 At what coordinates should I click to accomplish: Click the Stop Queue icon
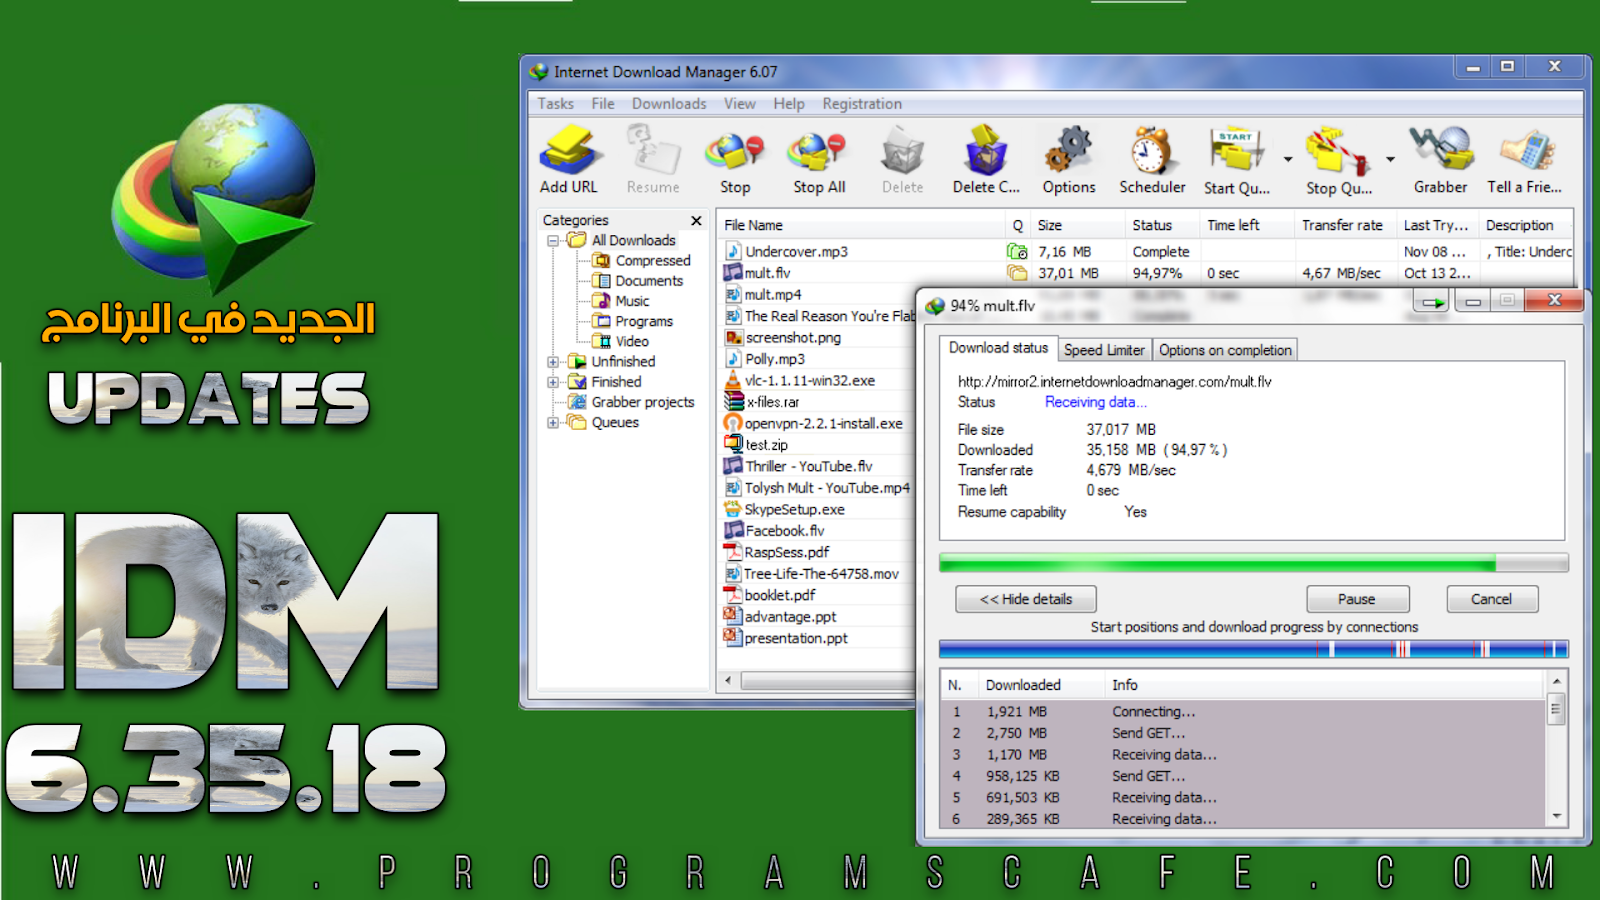[1338, 160]
